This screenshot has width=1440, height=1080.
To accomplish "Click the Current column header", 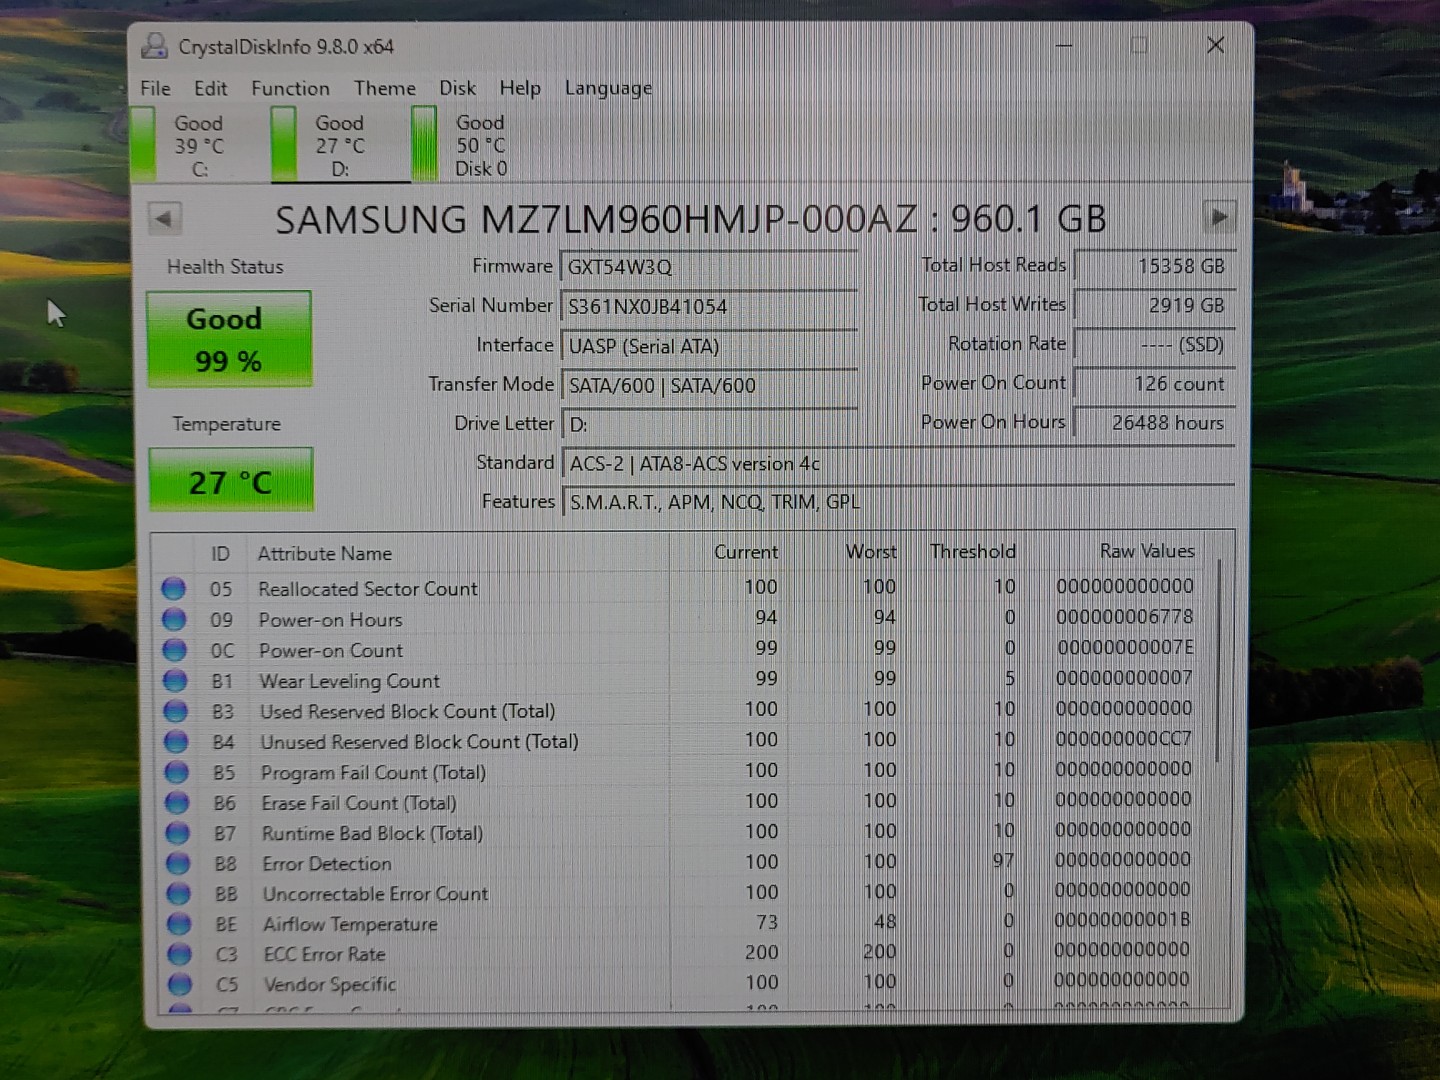I will [x=745, y=552].
